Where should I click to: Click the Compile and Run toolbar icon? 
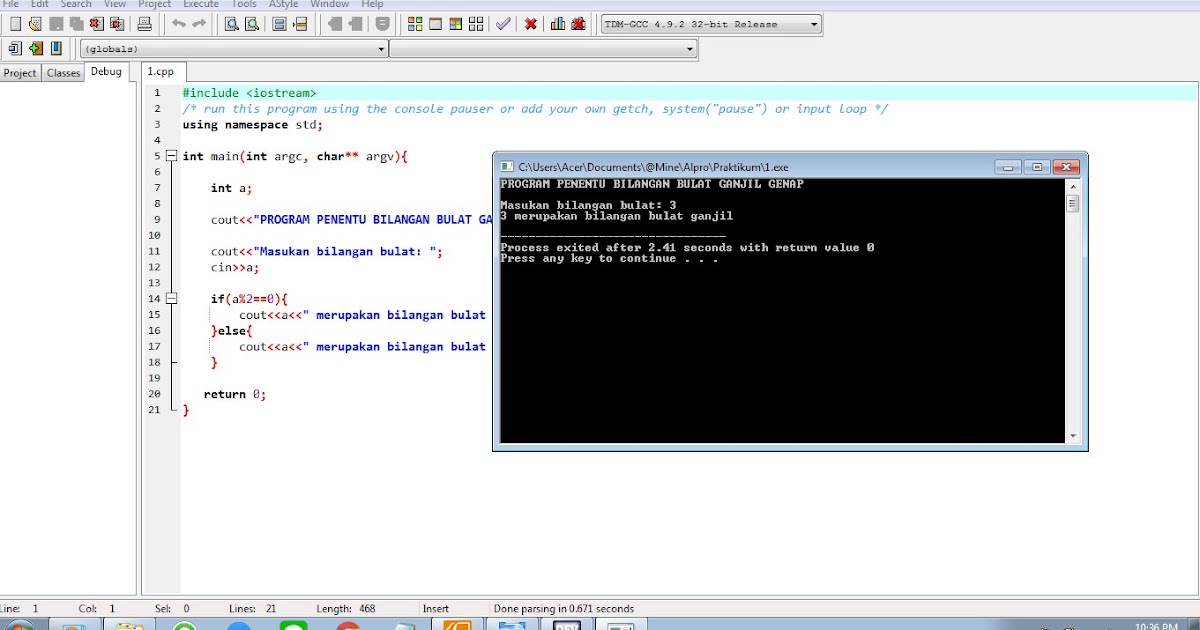(456, 24)
